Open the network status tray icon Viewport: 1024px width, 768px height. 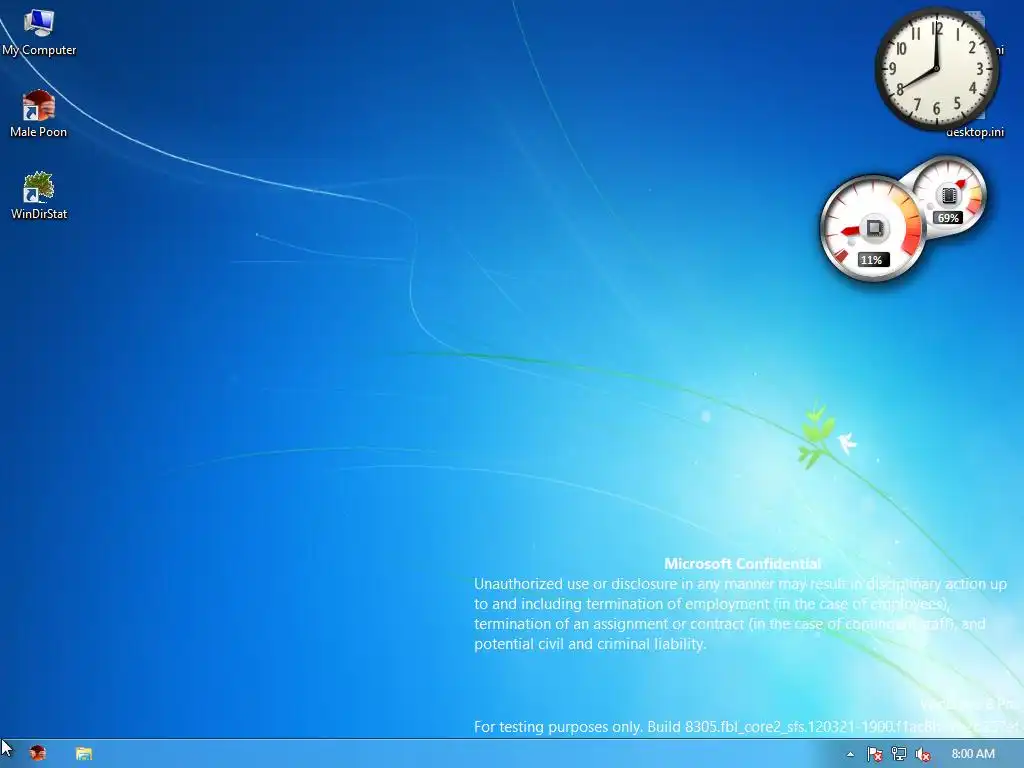click(x=899, y=754)
